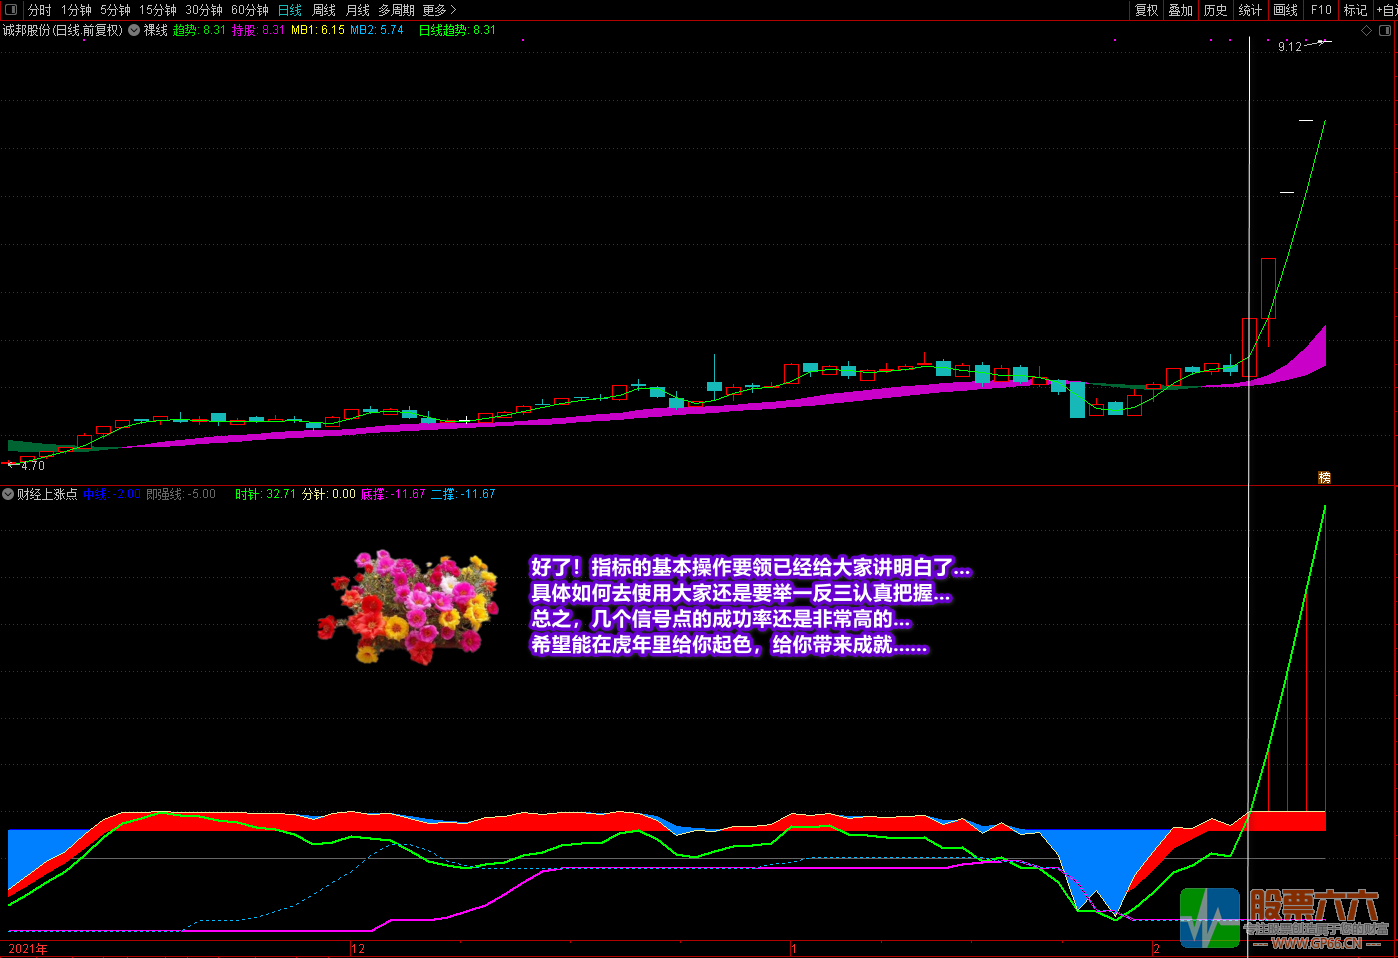Click the flower bouquet image
Viewport: 1398px width, 958px height.
point(409,606)
